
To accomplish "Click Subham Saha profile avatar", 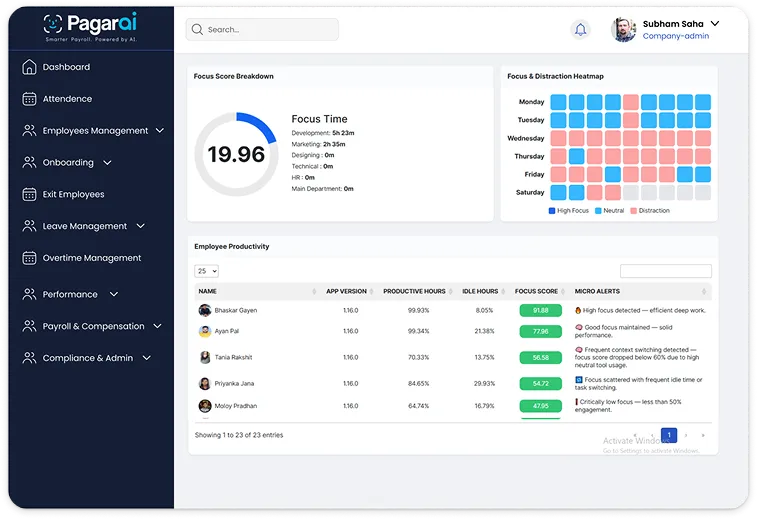I will click(x=623, y=30).
